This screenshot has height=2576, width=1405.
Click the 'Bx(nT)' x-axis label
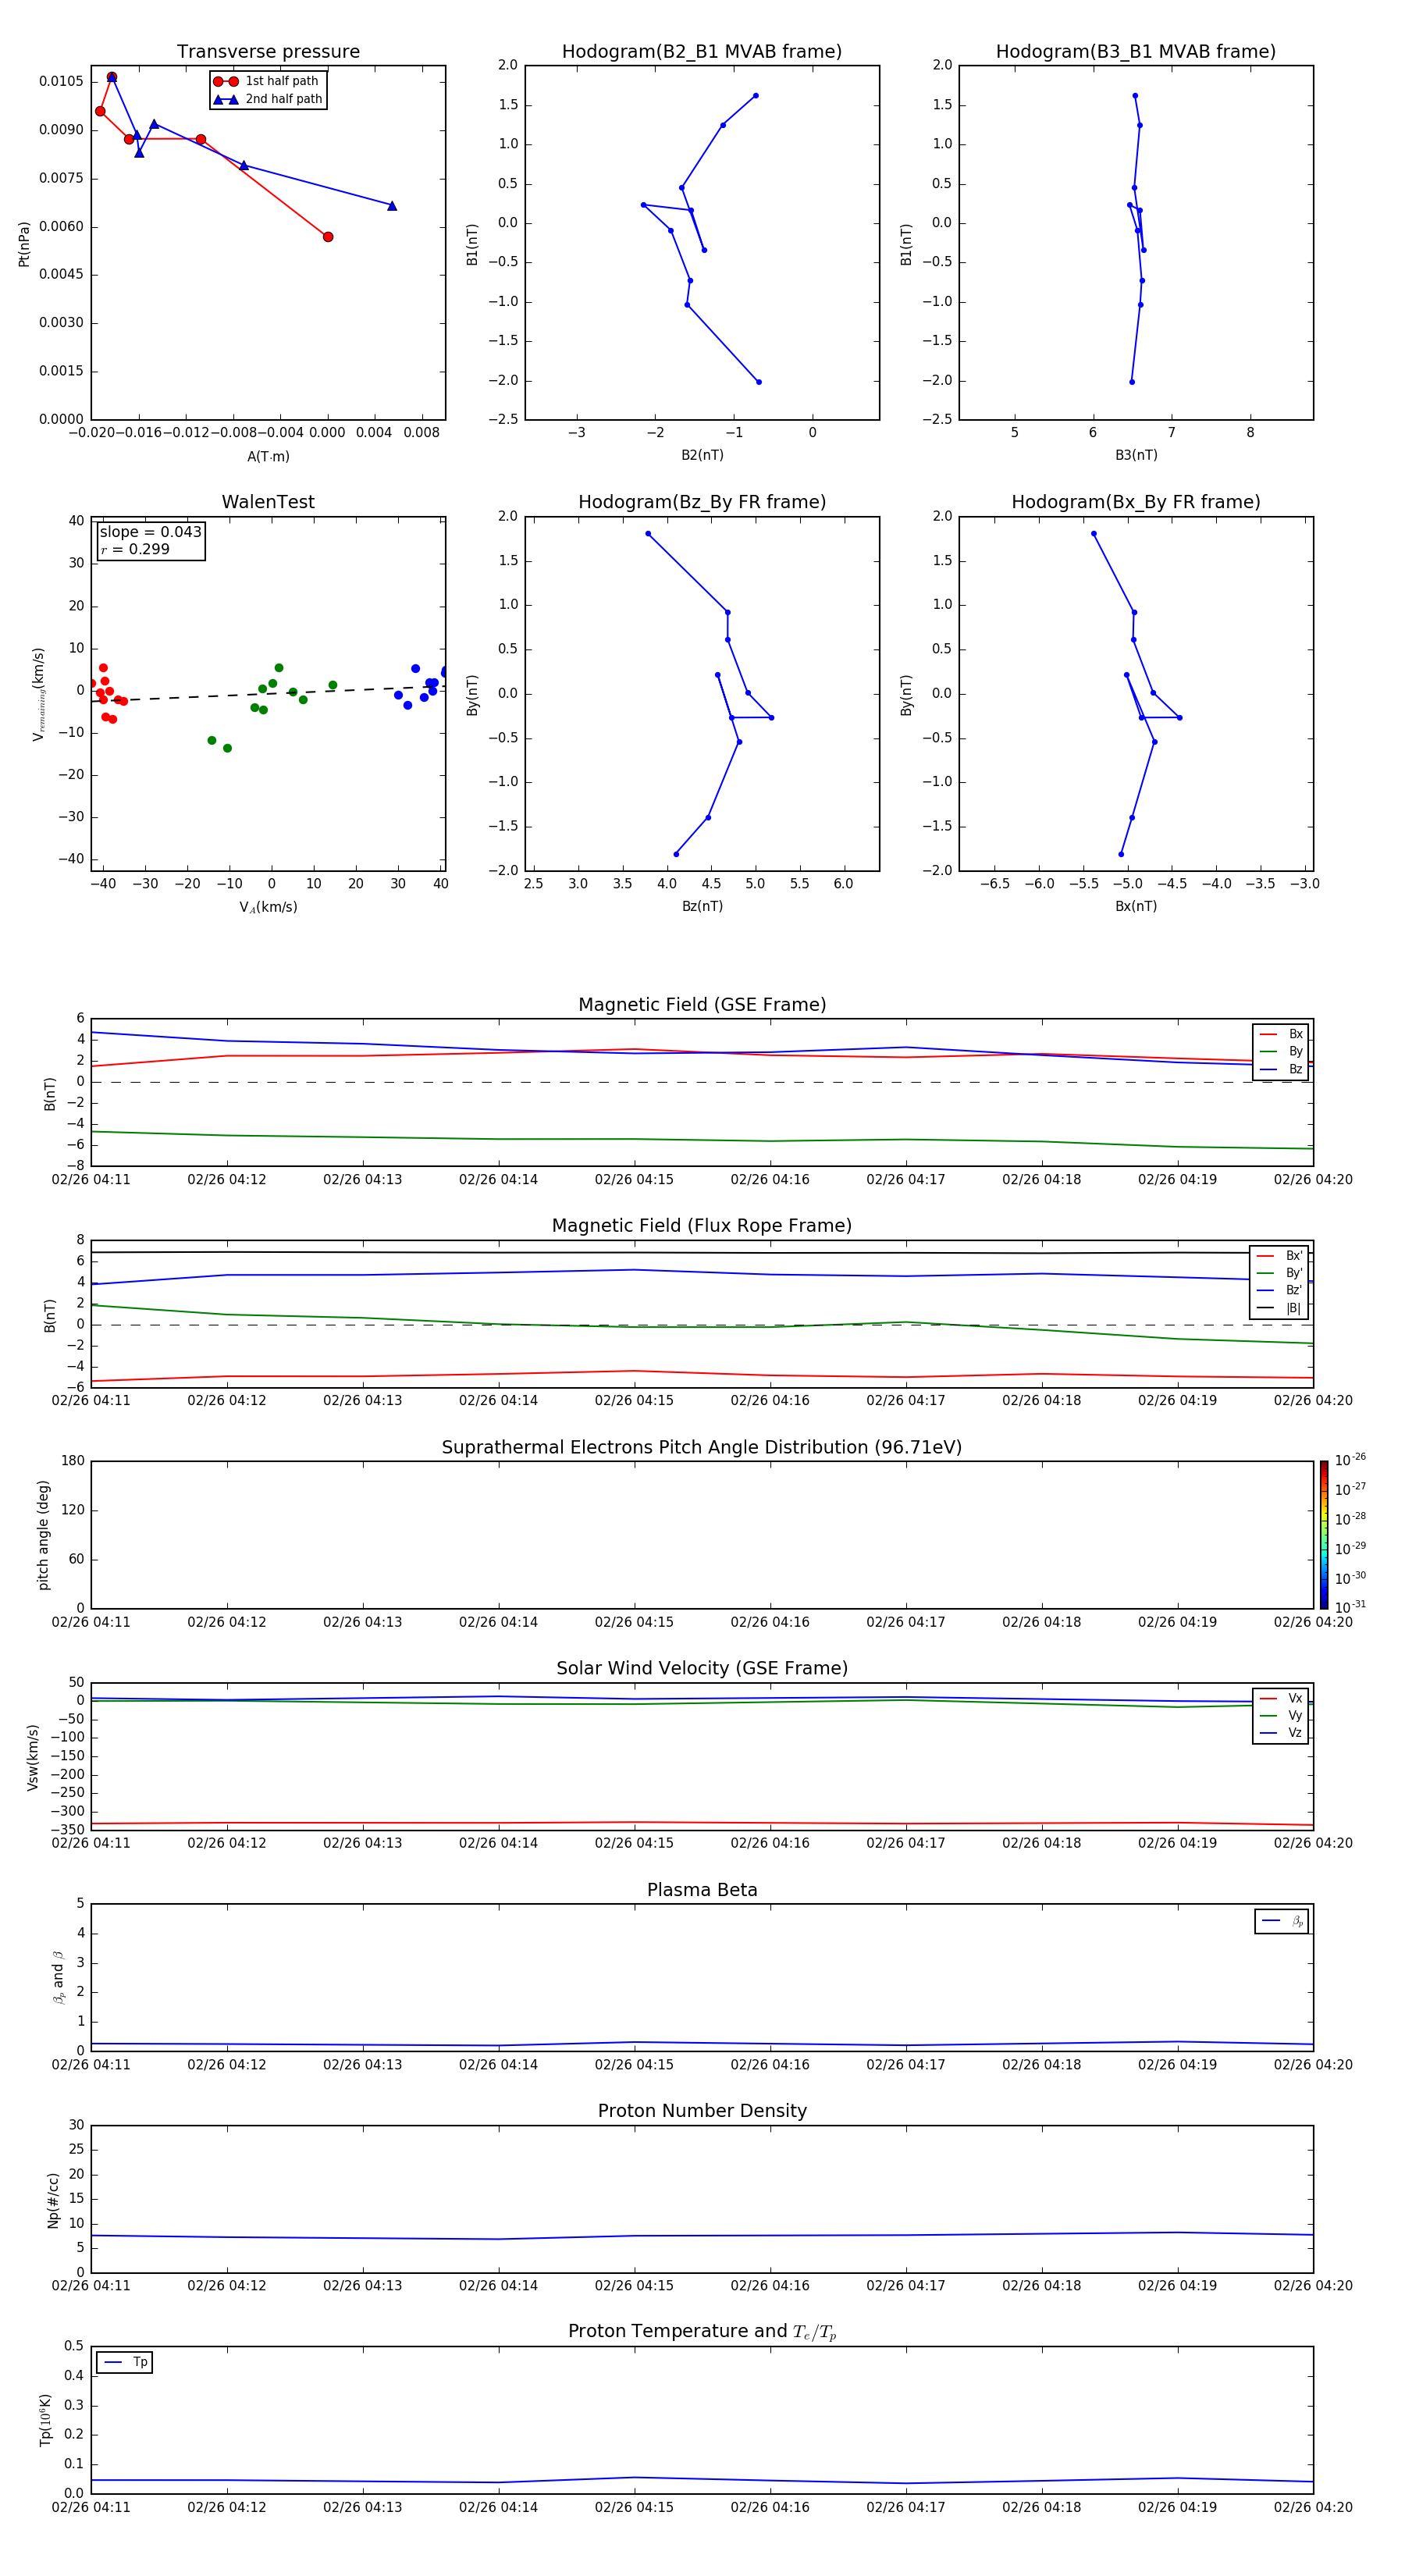coord(1136,906)
